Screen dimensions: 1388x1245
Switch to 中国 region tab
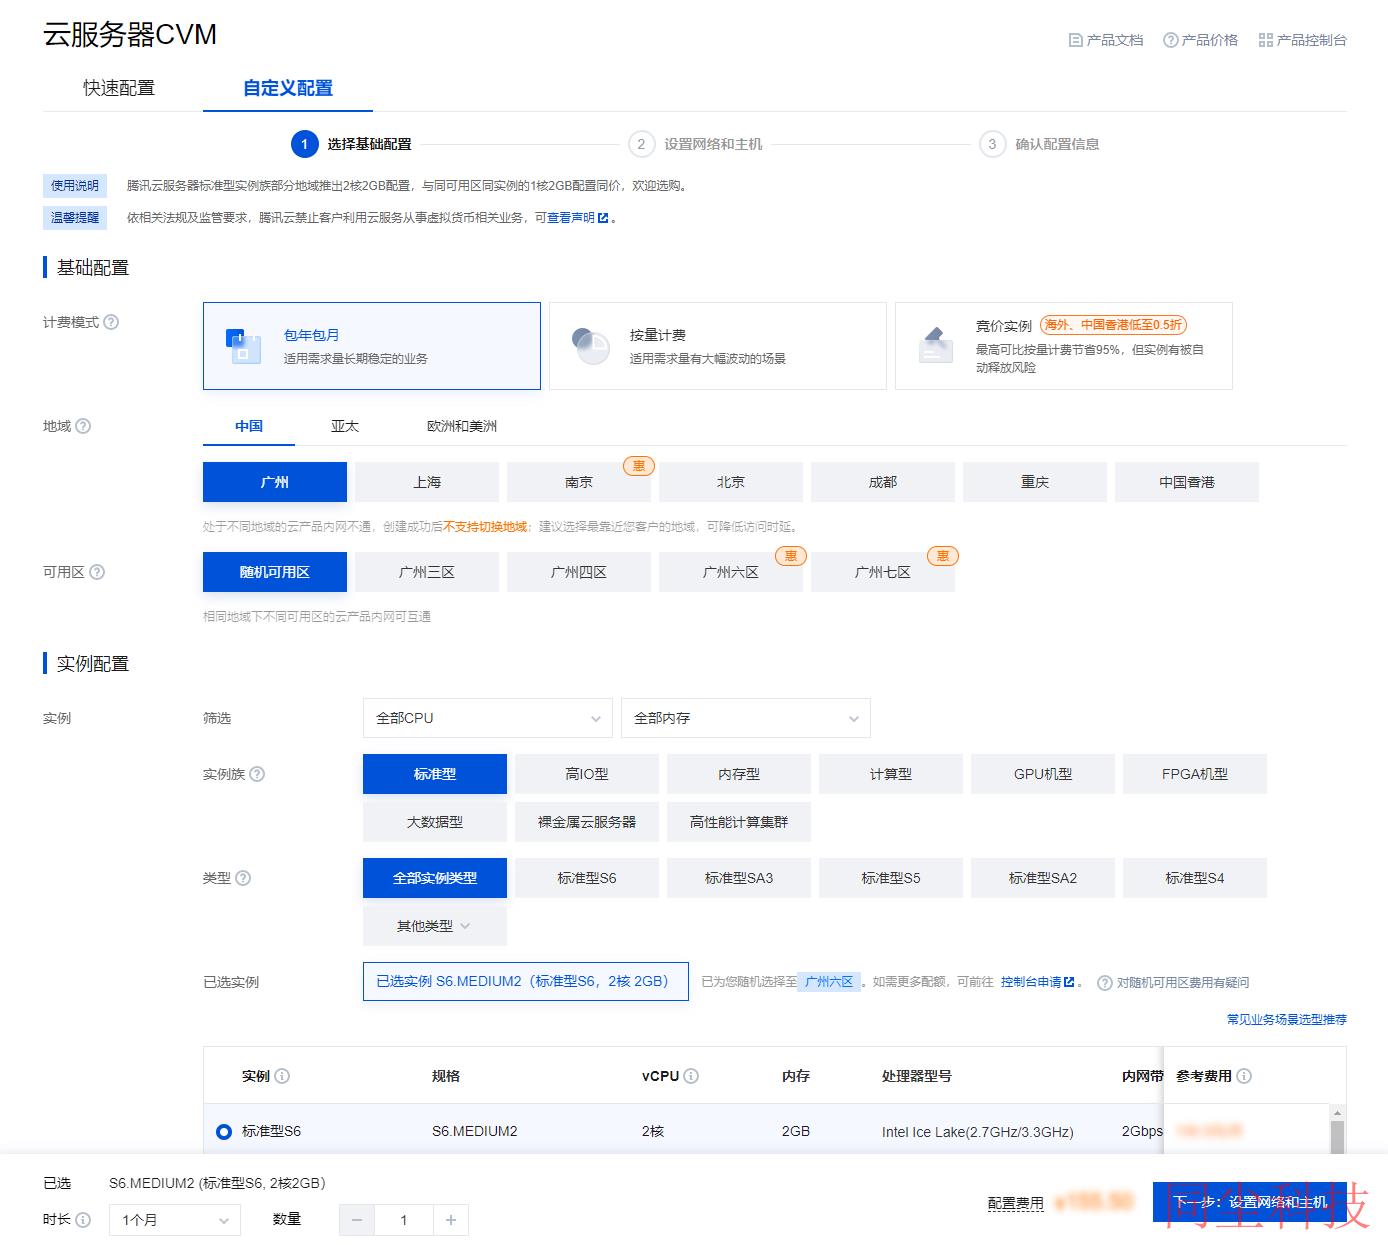click(249, 426)
